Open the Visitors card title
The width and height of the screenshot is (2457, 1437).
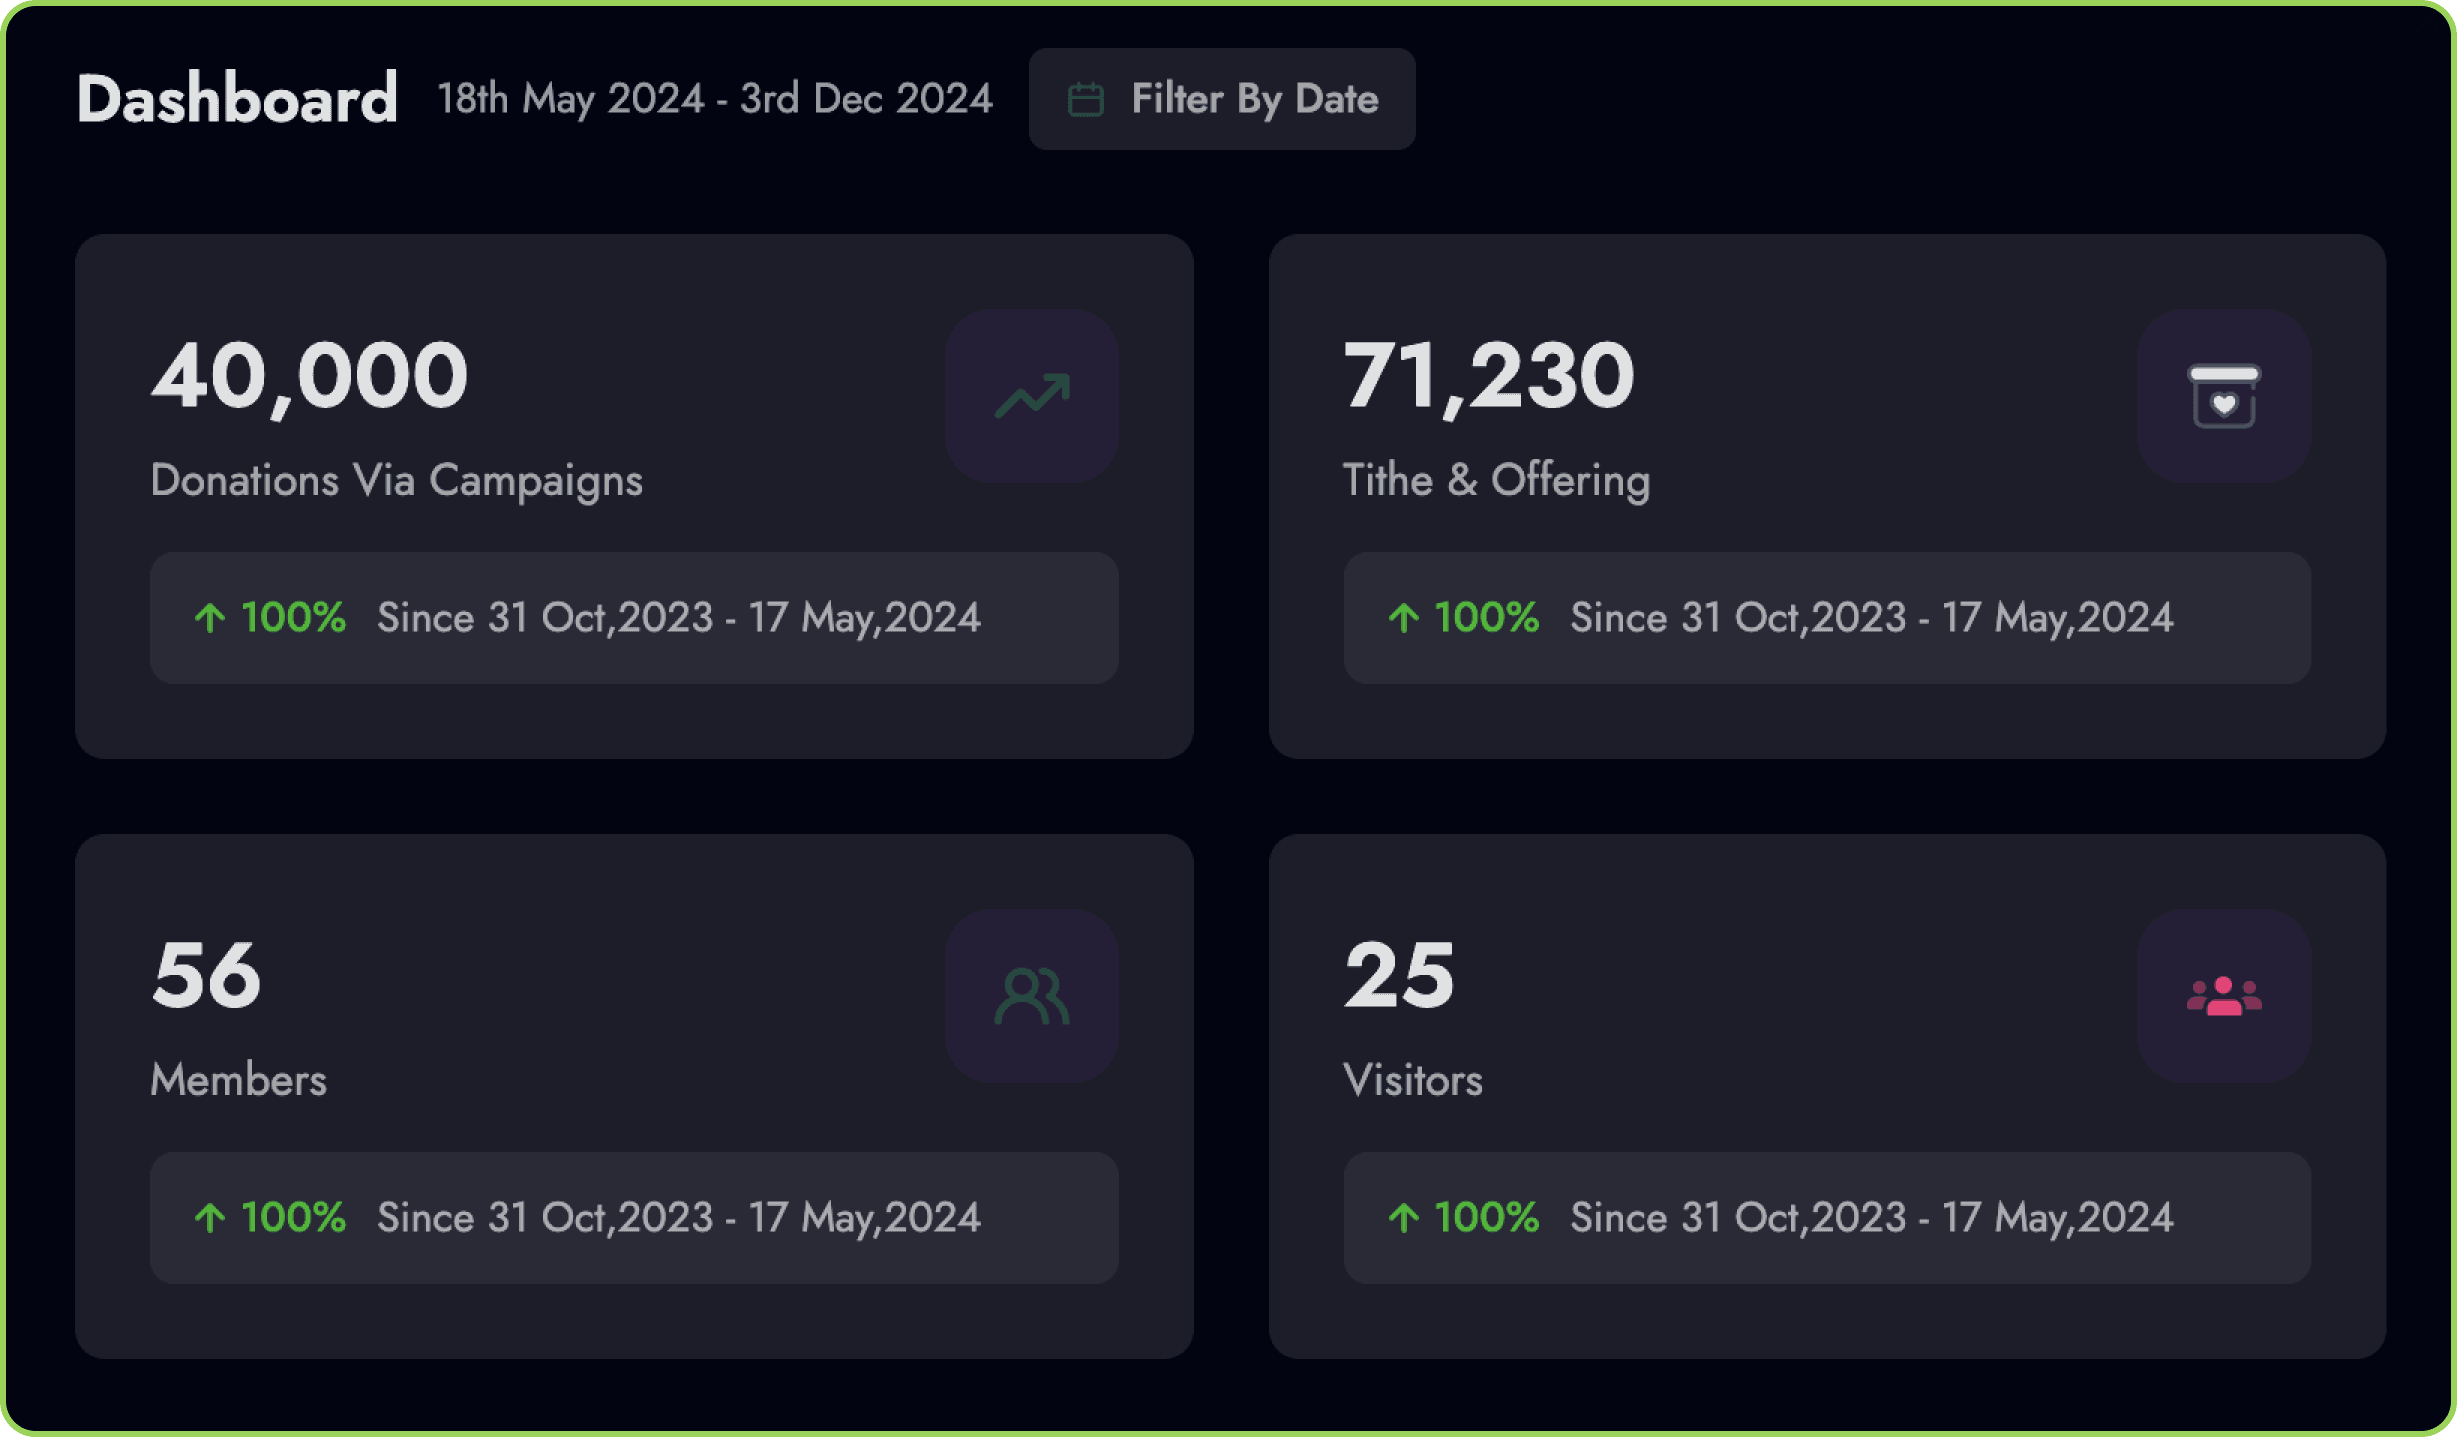point(1412,1081)
